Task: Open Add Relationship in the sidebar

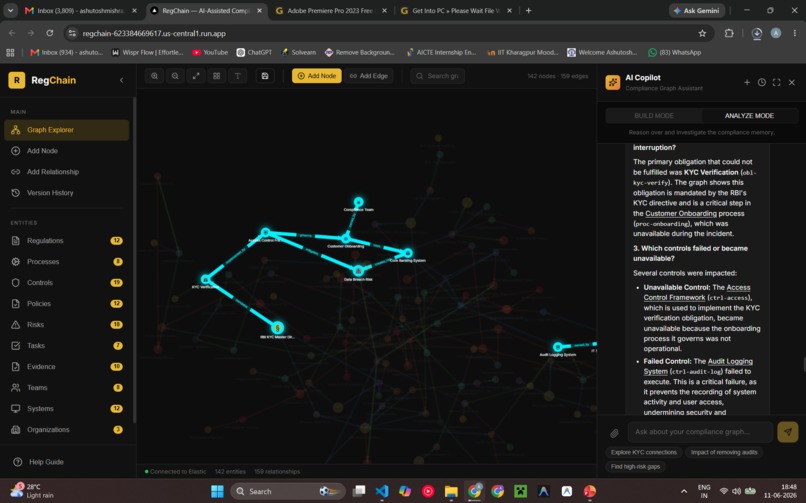Action: pos(66,172)
